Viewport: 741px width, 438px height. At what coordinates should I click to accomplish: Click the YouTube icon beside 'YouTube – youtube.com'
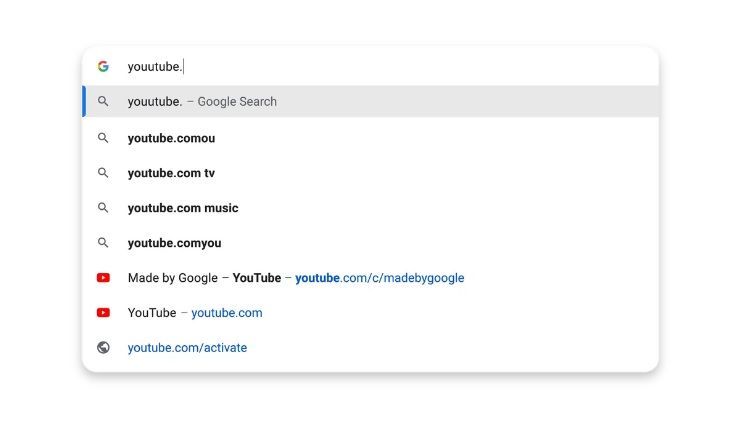103,313
